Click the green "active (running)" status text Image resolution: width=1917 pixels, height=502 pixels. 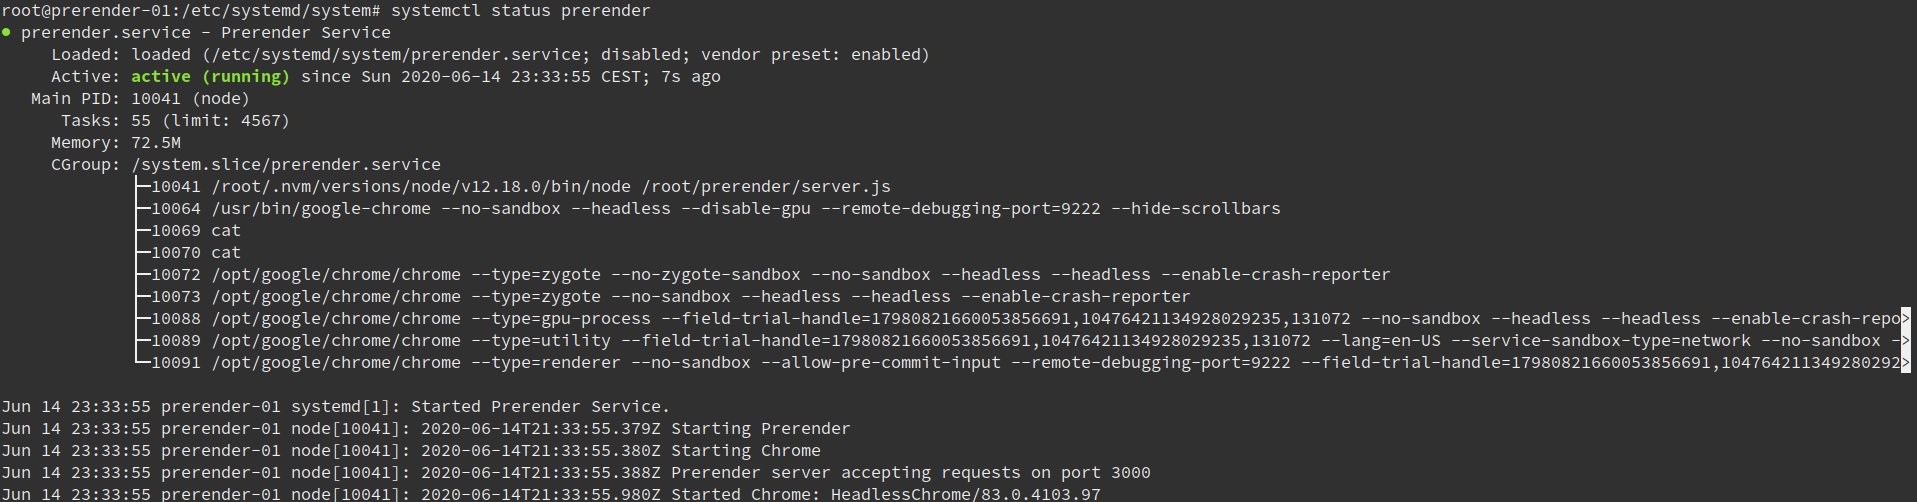click(x=210, y=76)
